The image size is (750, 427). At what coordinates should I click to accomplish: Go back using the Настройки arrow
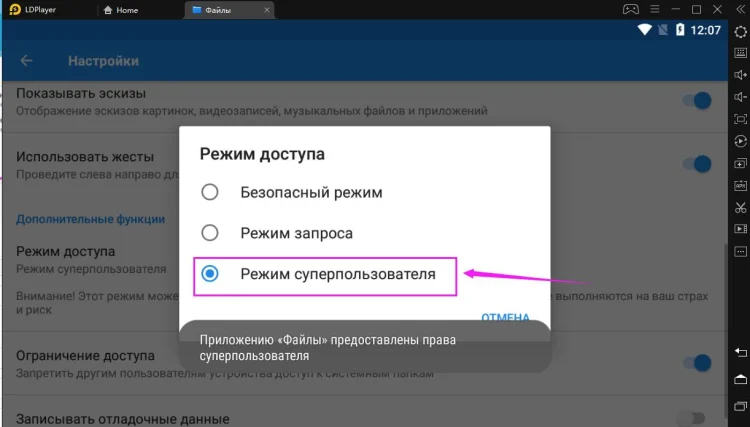(x=26, y=61)
